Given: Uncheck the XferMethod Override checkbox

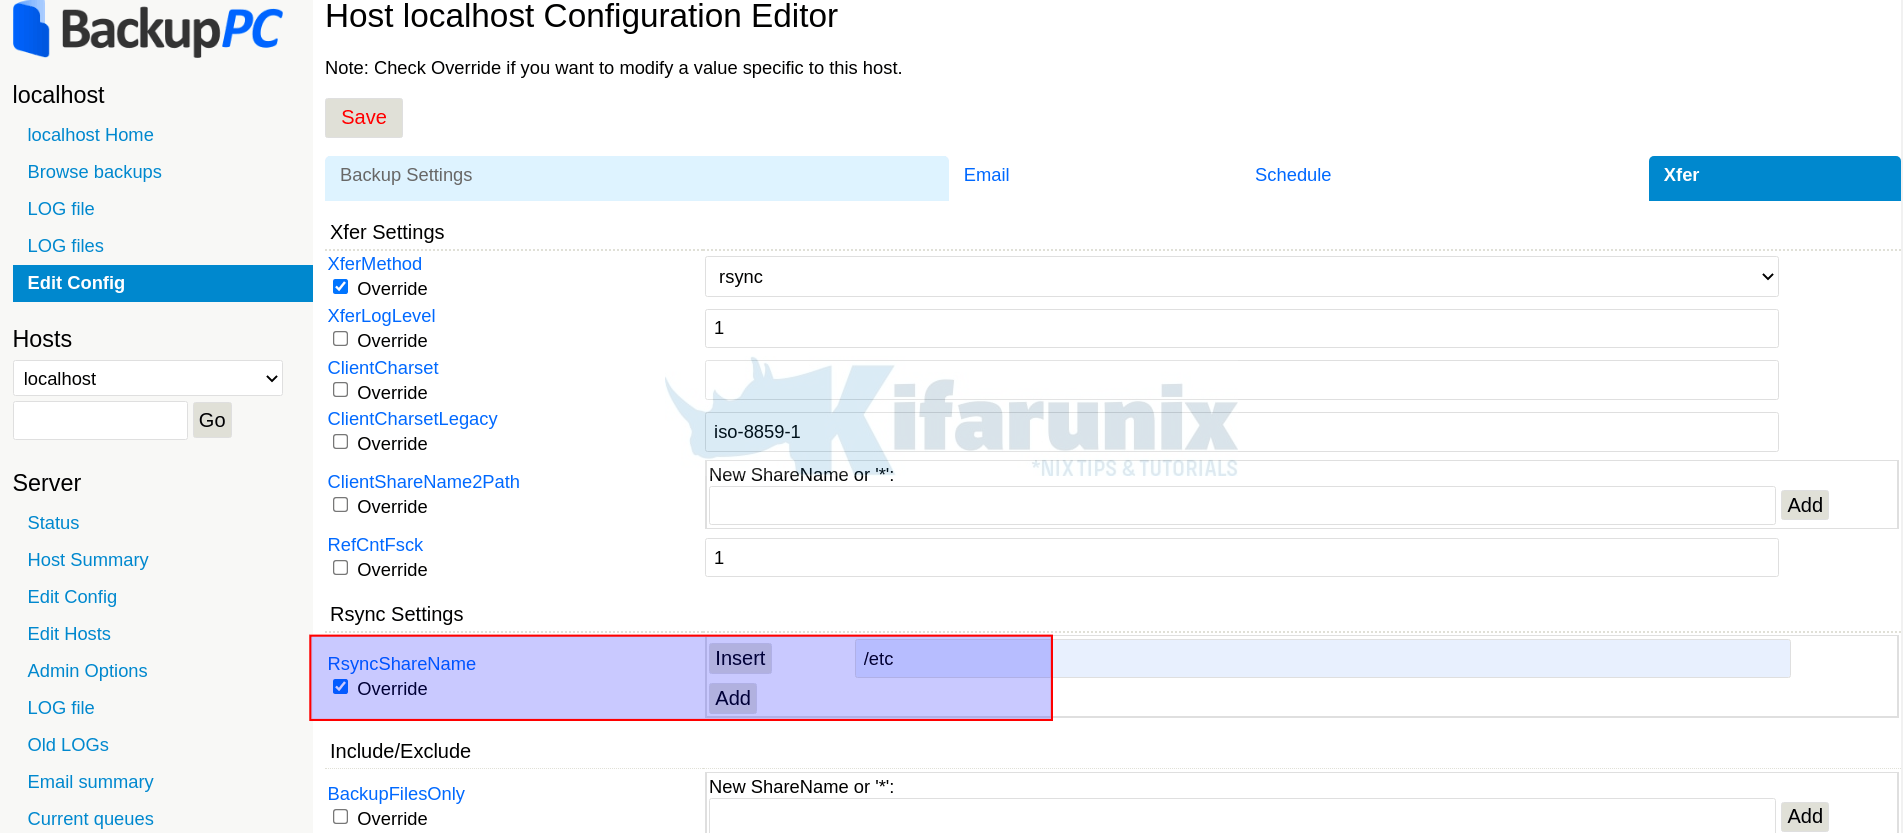Looking at the screenshot, I should click(x=341, y=287).
